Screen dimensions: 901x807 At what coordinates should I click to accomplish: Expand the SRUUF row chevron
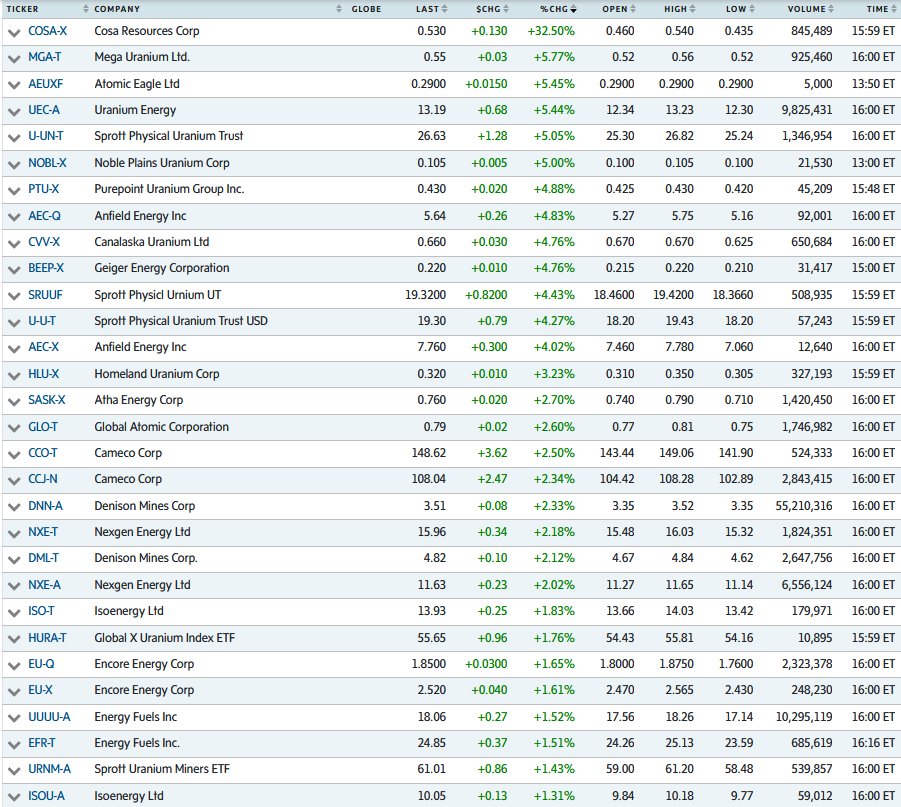pyautogui.click(x=14, y=297)
